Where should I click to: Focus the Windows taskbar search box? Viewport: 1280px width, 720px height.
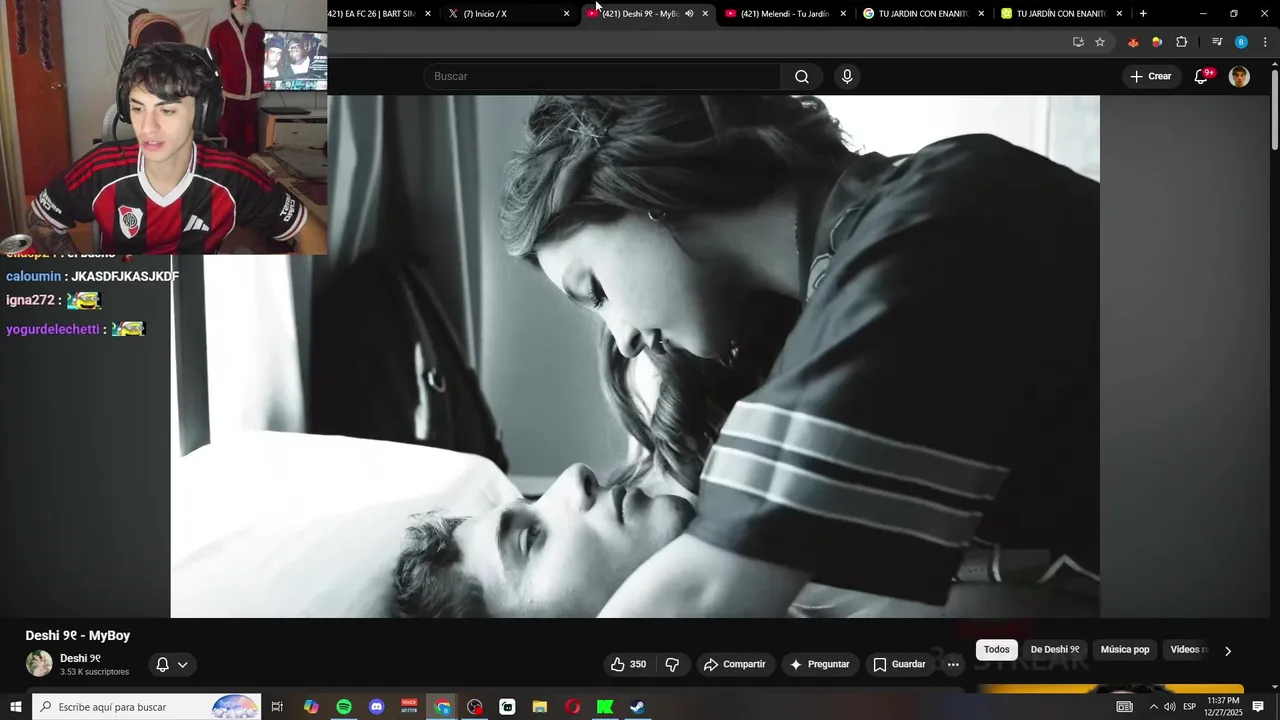(x=147, y=707)
